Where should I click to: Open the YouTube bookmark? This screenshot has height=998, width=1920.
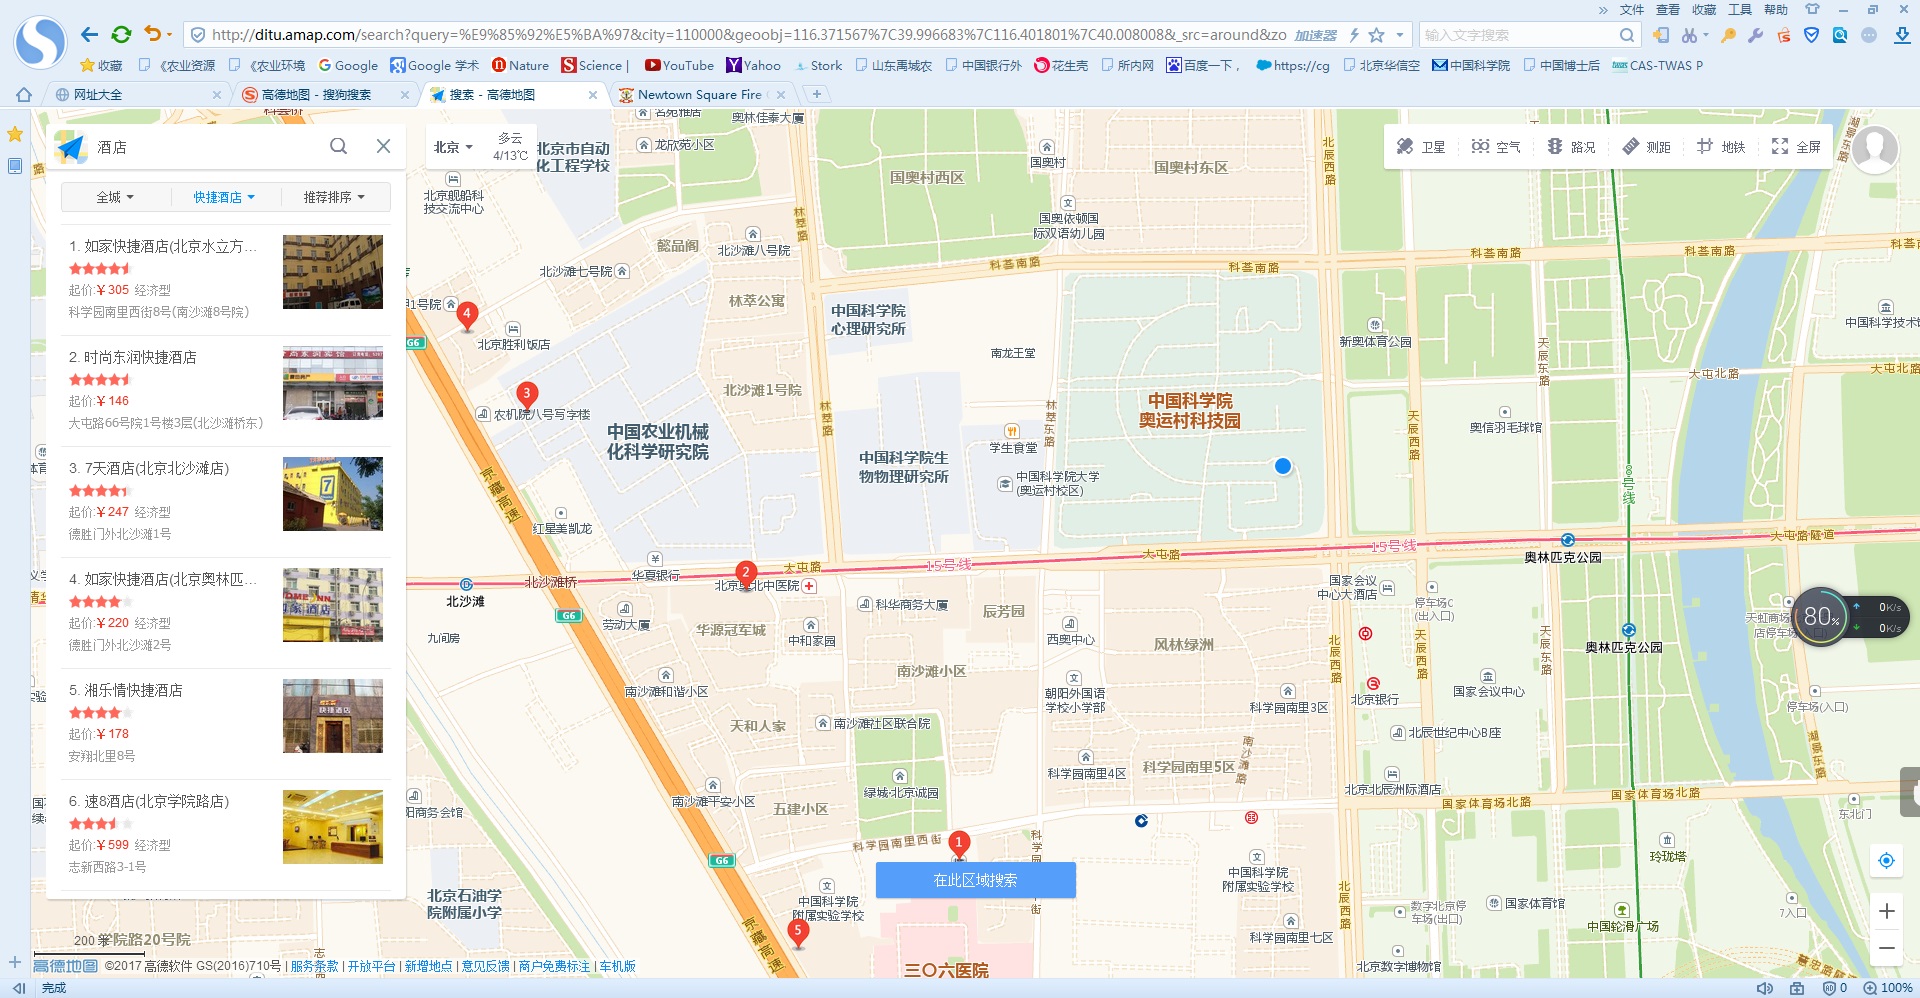[x=679, y=65]
